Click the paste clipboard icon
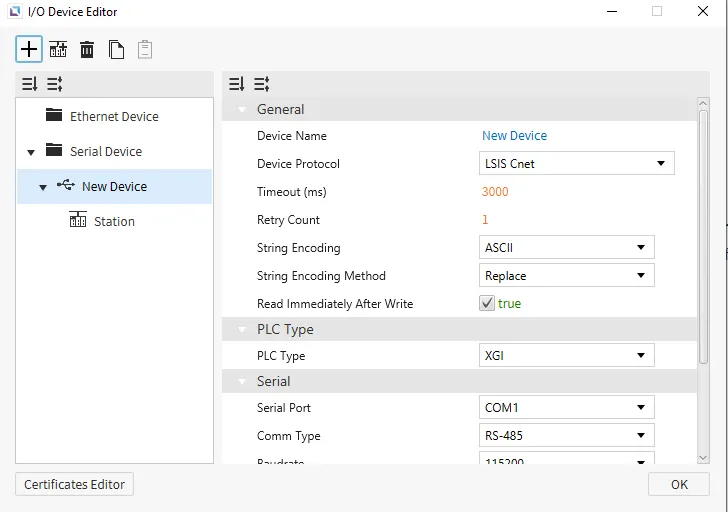Screen dimensions: 728x512 click(x=145, y=49)
